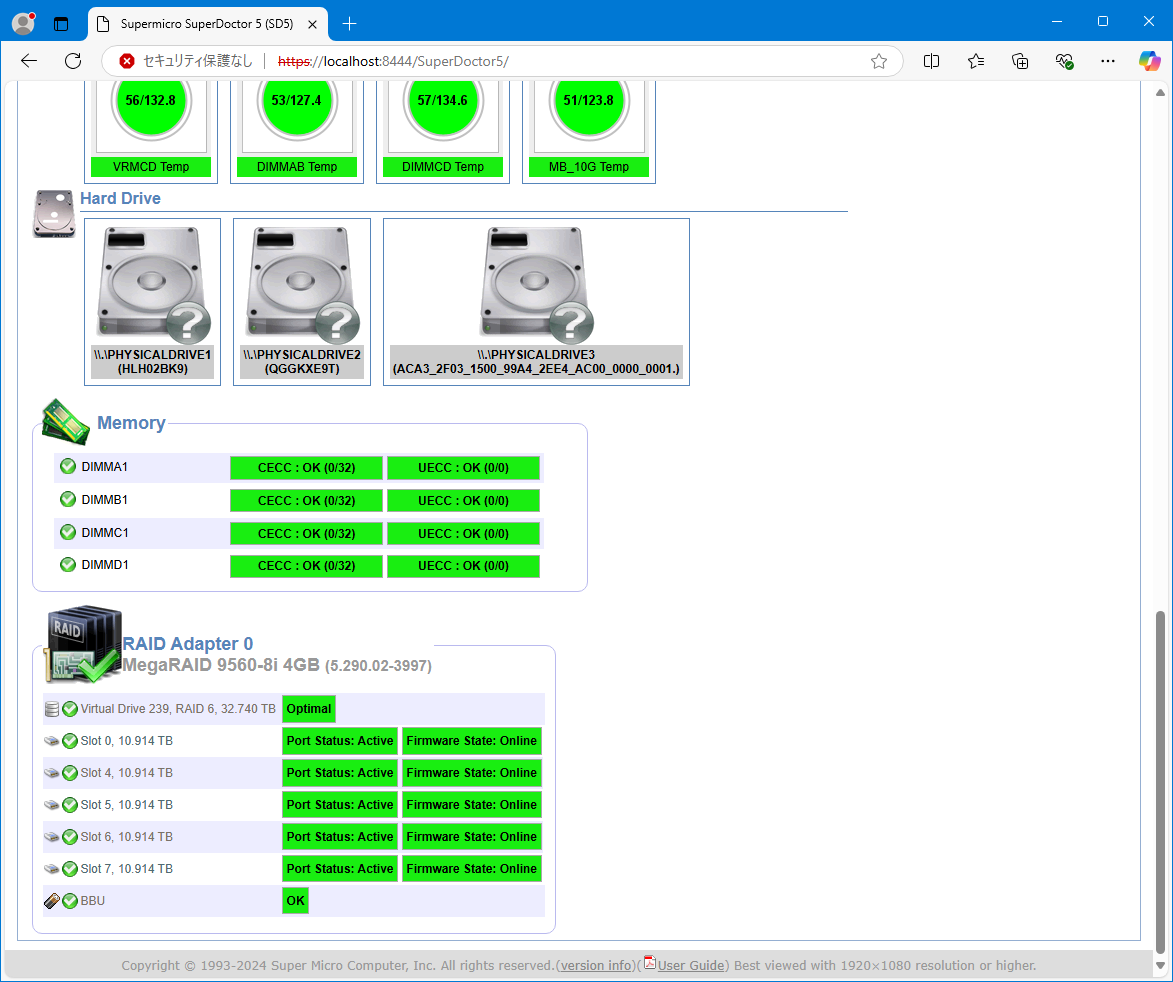This screenshot has height=982, width=1173.
Task: Select the Supermicro SuperDoctor 5 tab
Action: pyautogui.click(x=207, y=24)
